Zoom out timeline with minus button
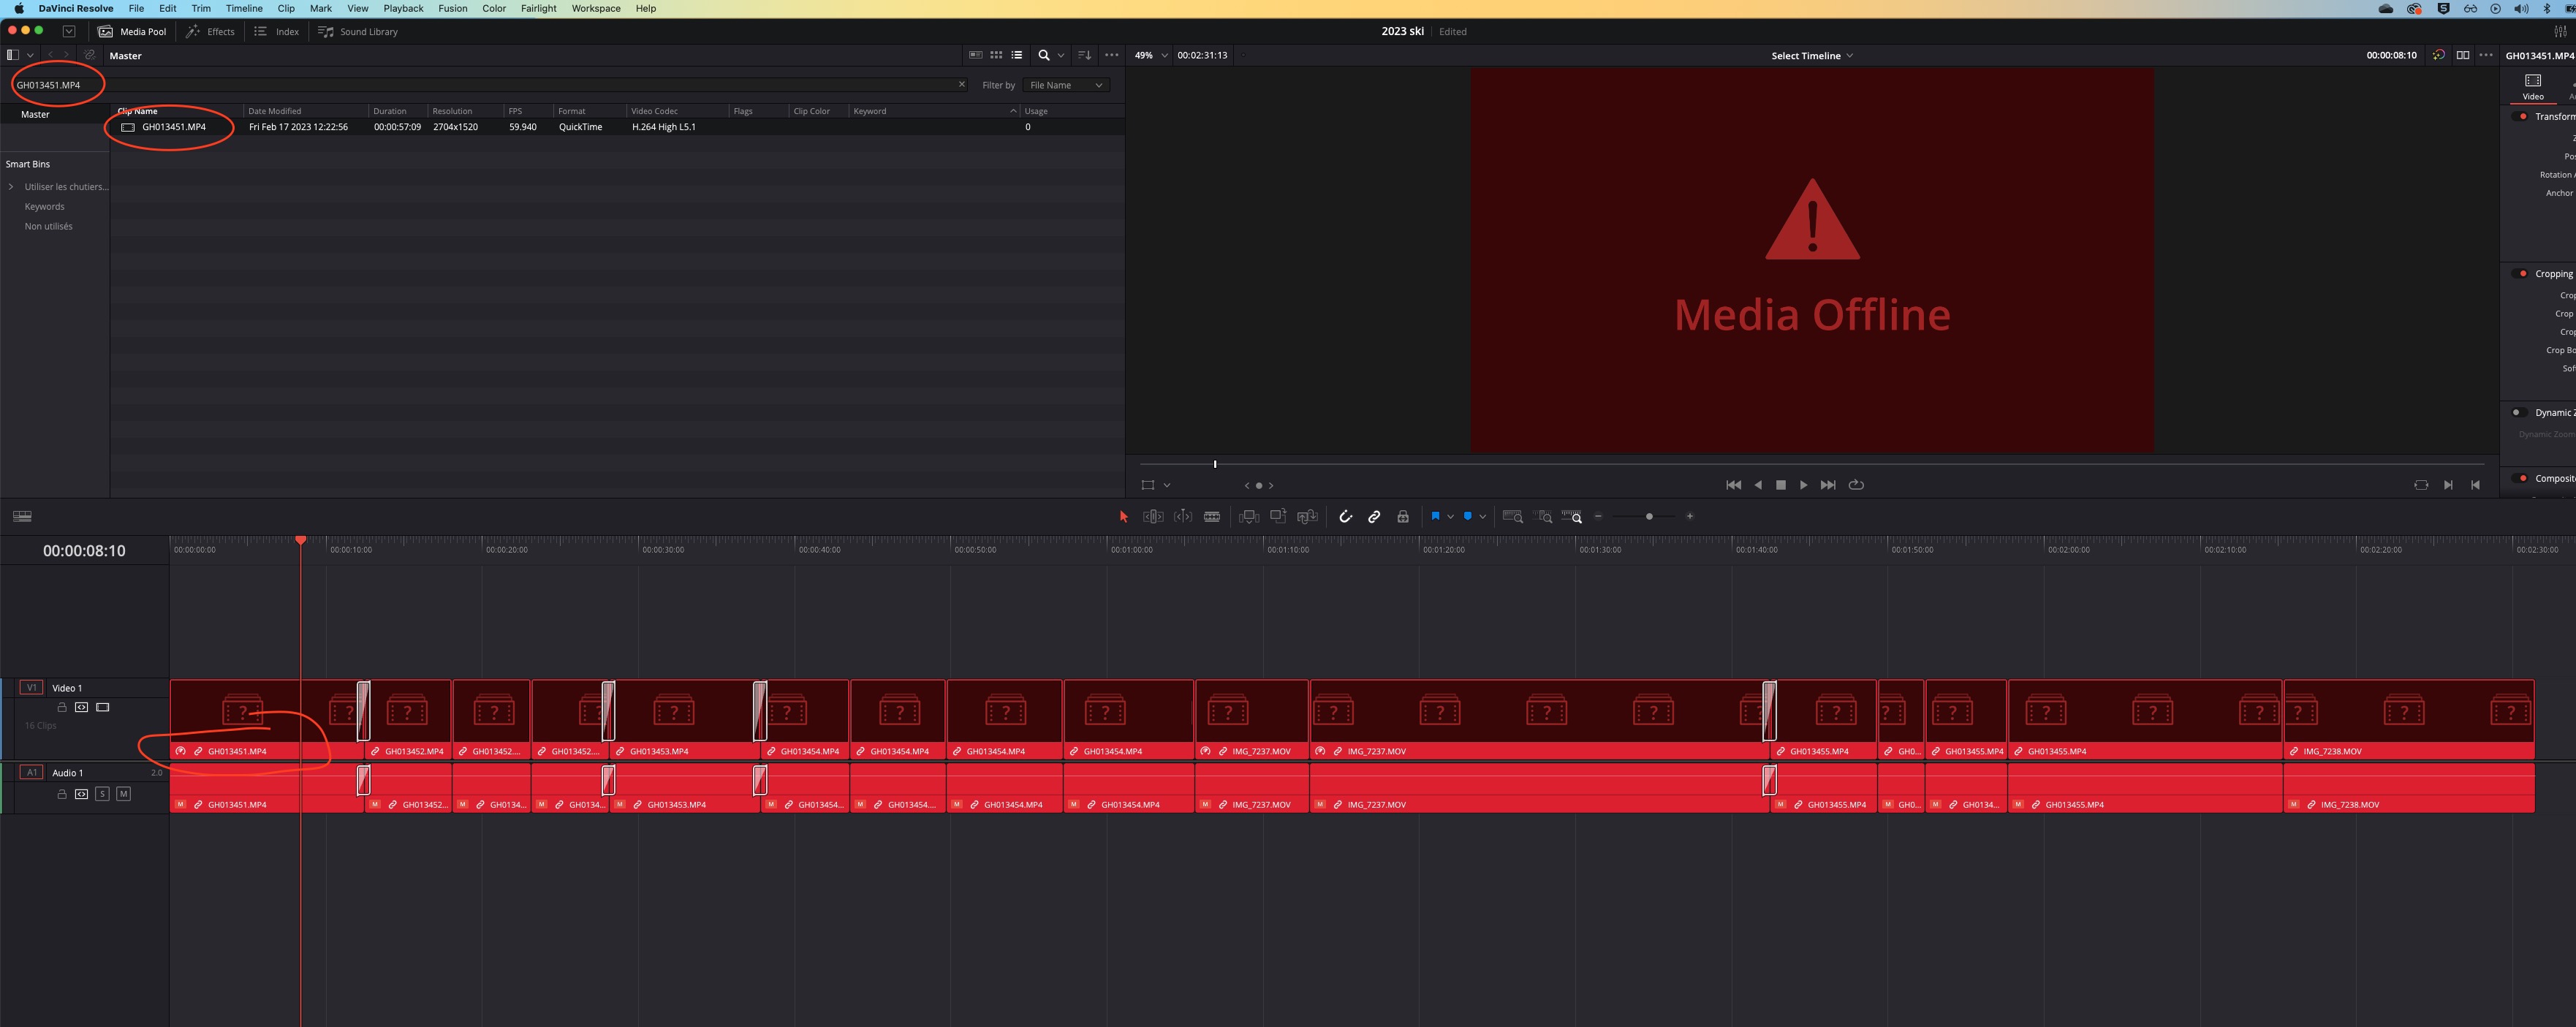Image resolution: width=2576 pixels, height=1027 pixels. [x=1598, y=516]
